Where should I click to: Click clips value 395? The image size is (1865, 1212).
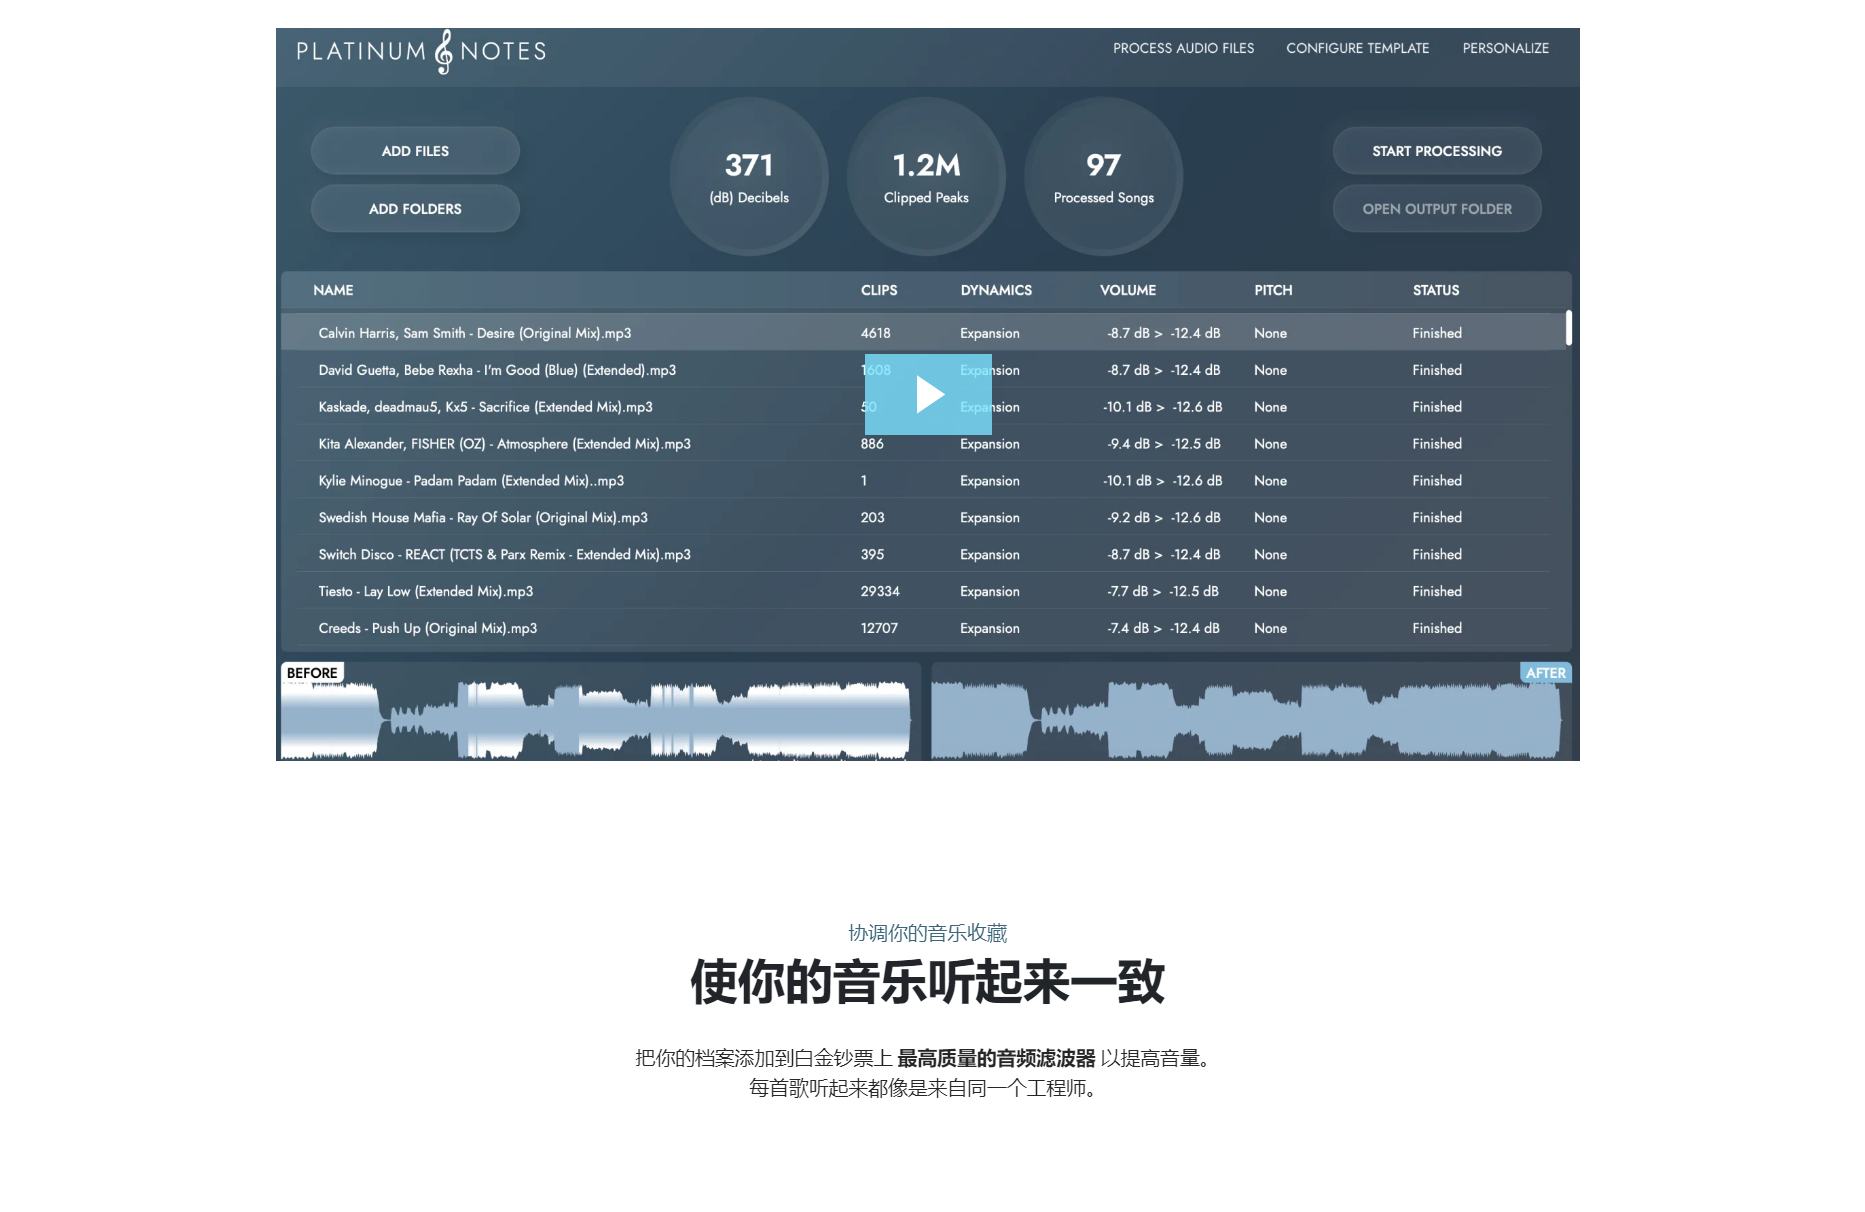coord(872,555)
